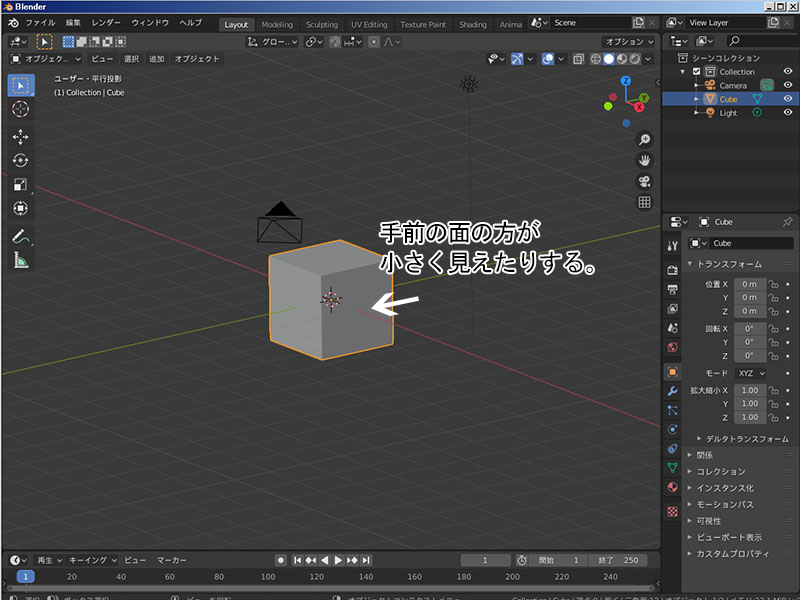The height and width of the screenshot is (600, 800).
Task: Click the Z axis on navigation gizmo
Action: pos(626,81)
